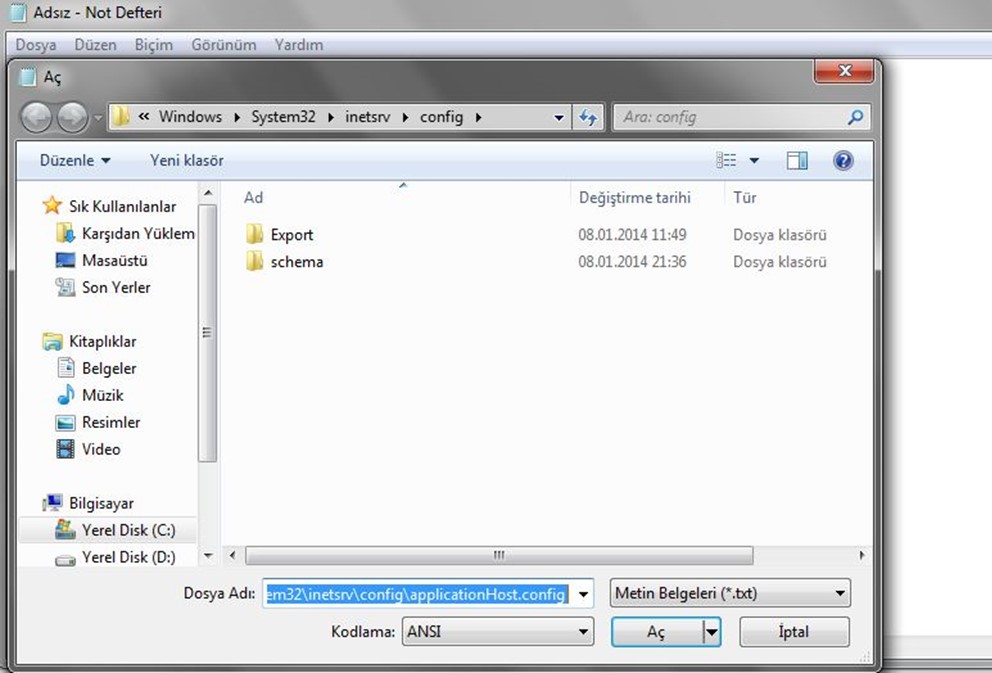Screen dimensions: 992x673
Task: Expand the arrow after Windows in path
Action: [237, 117]
